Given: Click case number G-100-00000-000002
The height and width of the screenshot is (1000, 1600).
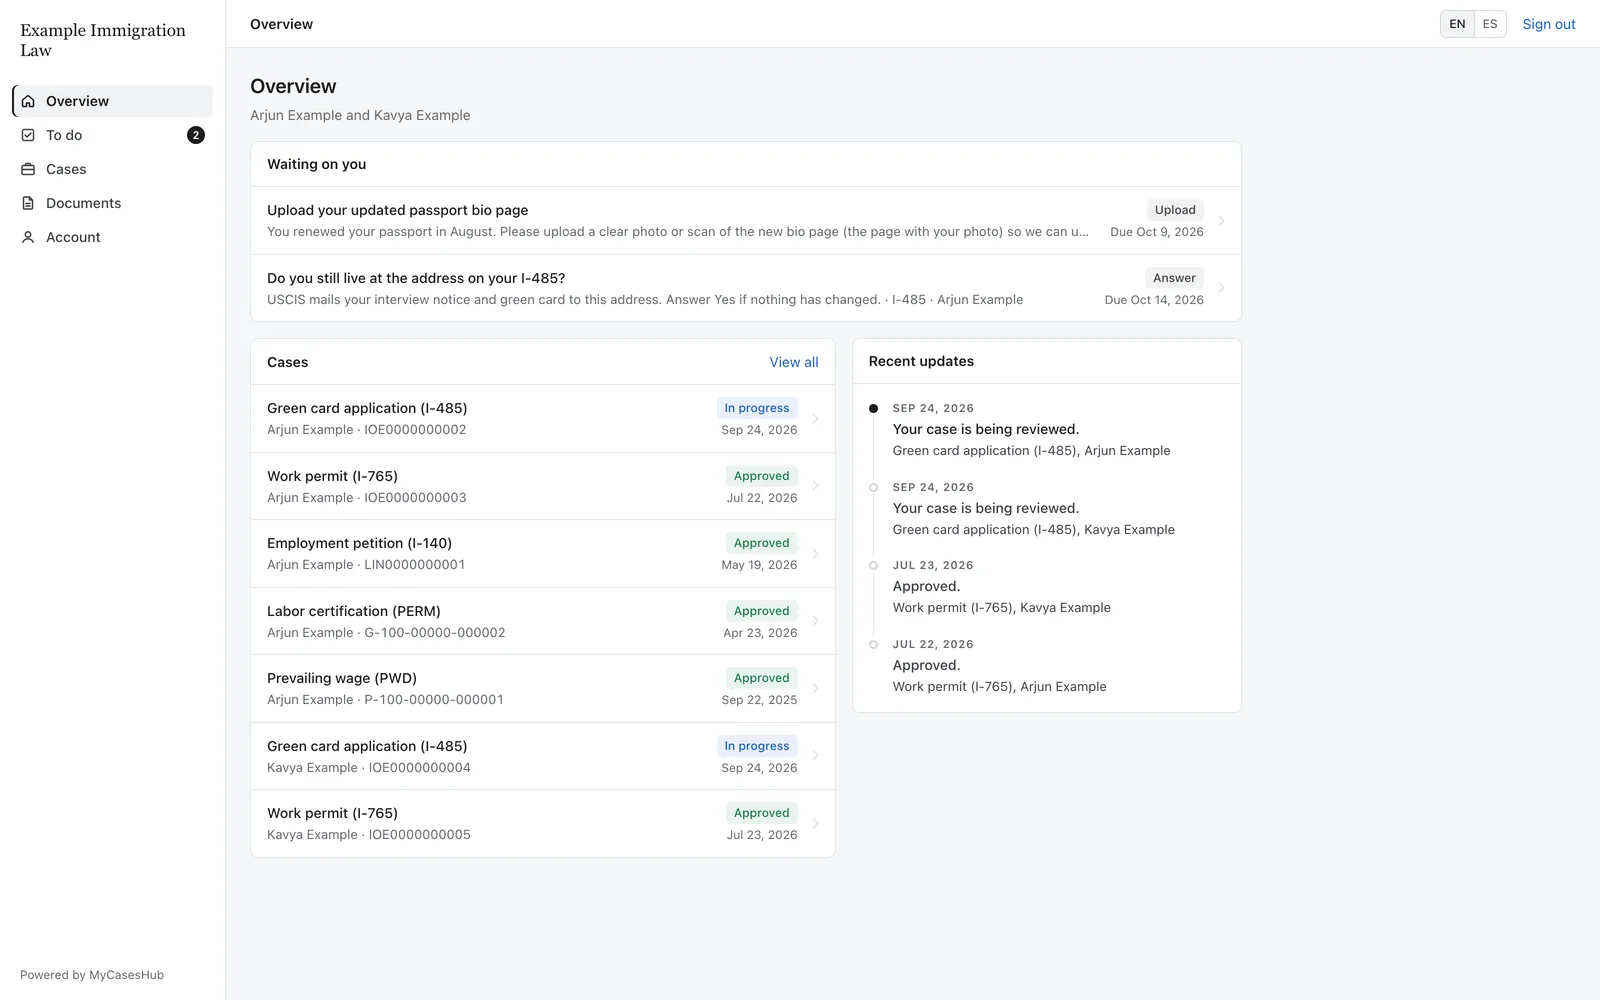Looking at the screenshot, I should pyautogui.click(x=435, y=633).
